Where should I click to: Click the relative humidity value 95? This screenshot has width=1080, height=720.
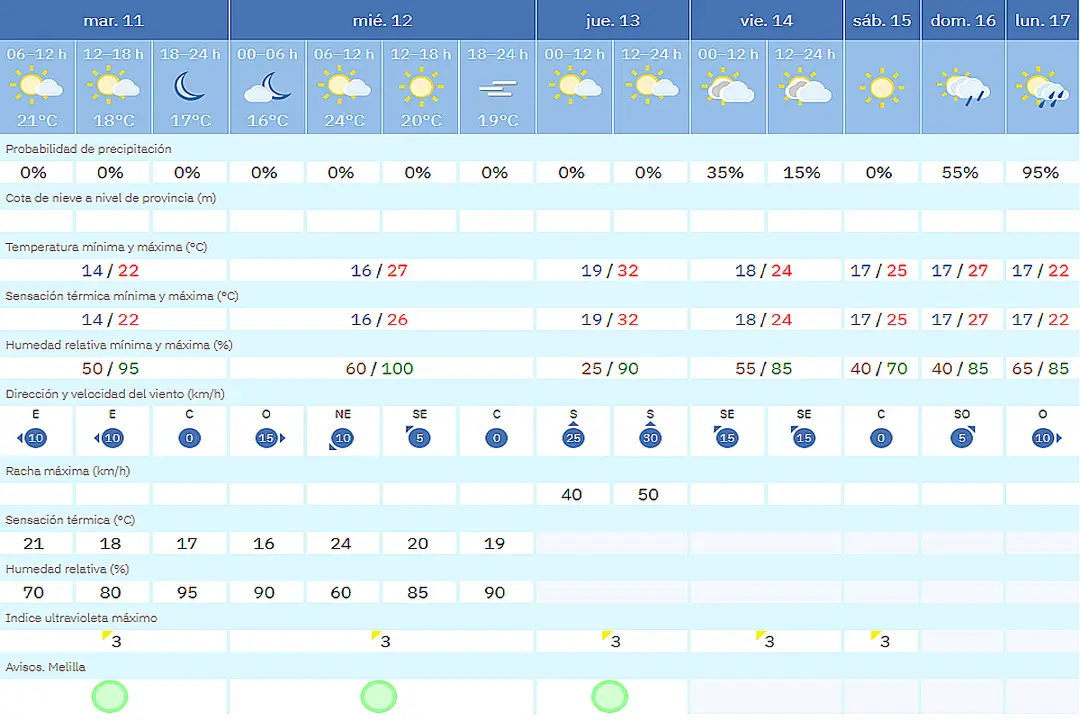[x=187, y=592]
